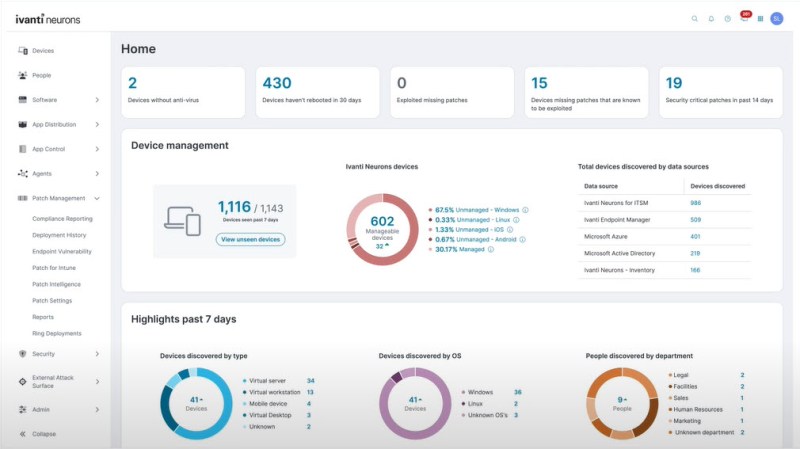Click info icon next to Unmanaged - Windows
800x449 pixels.
pyautogui.click(x=525, y=210)
